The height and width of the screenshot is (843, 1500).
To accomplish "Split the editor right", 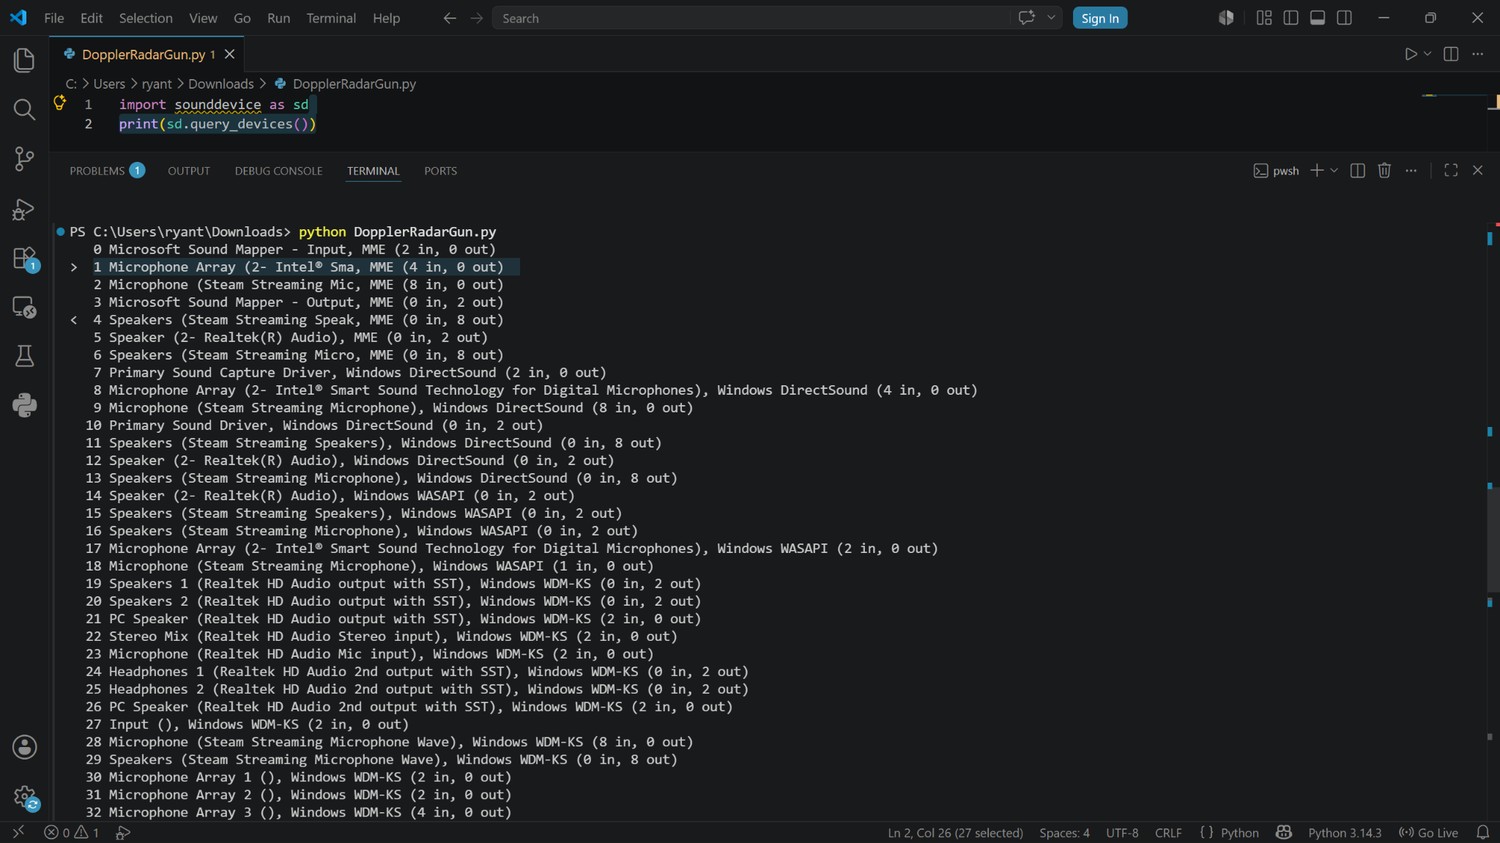I will [1451, 54].
